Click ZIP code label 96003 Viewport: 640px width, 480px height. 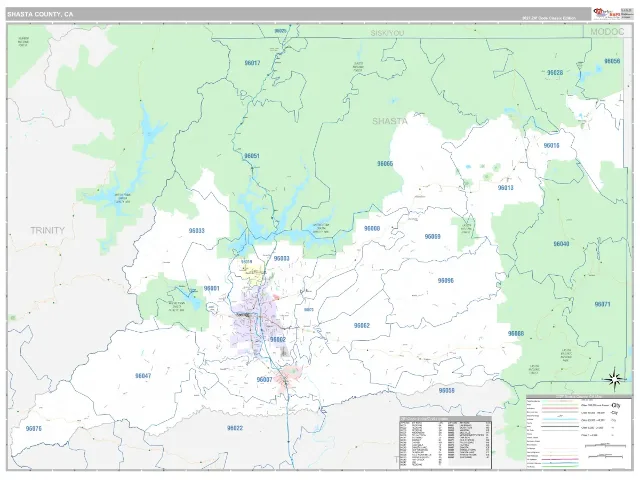[x=282, y=258]
